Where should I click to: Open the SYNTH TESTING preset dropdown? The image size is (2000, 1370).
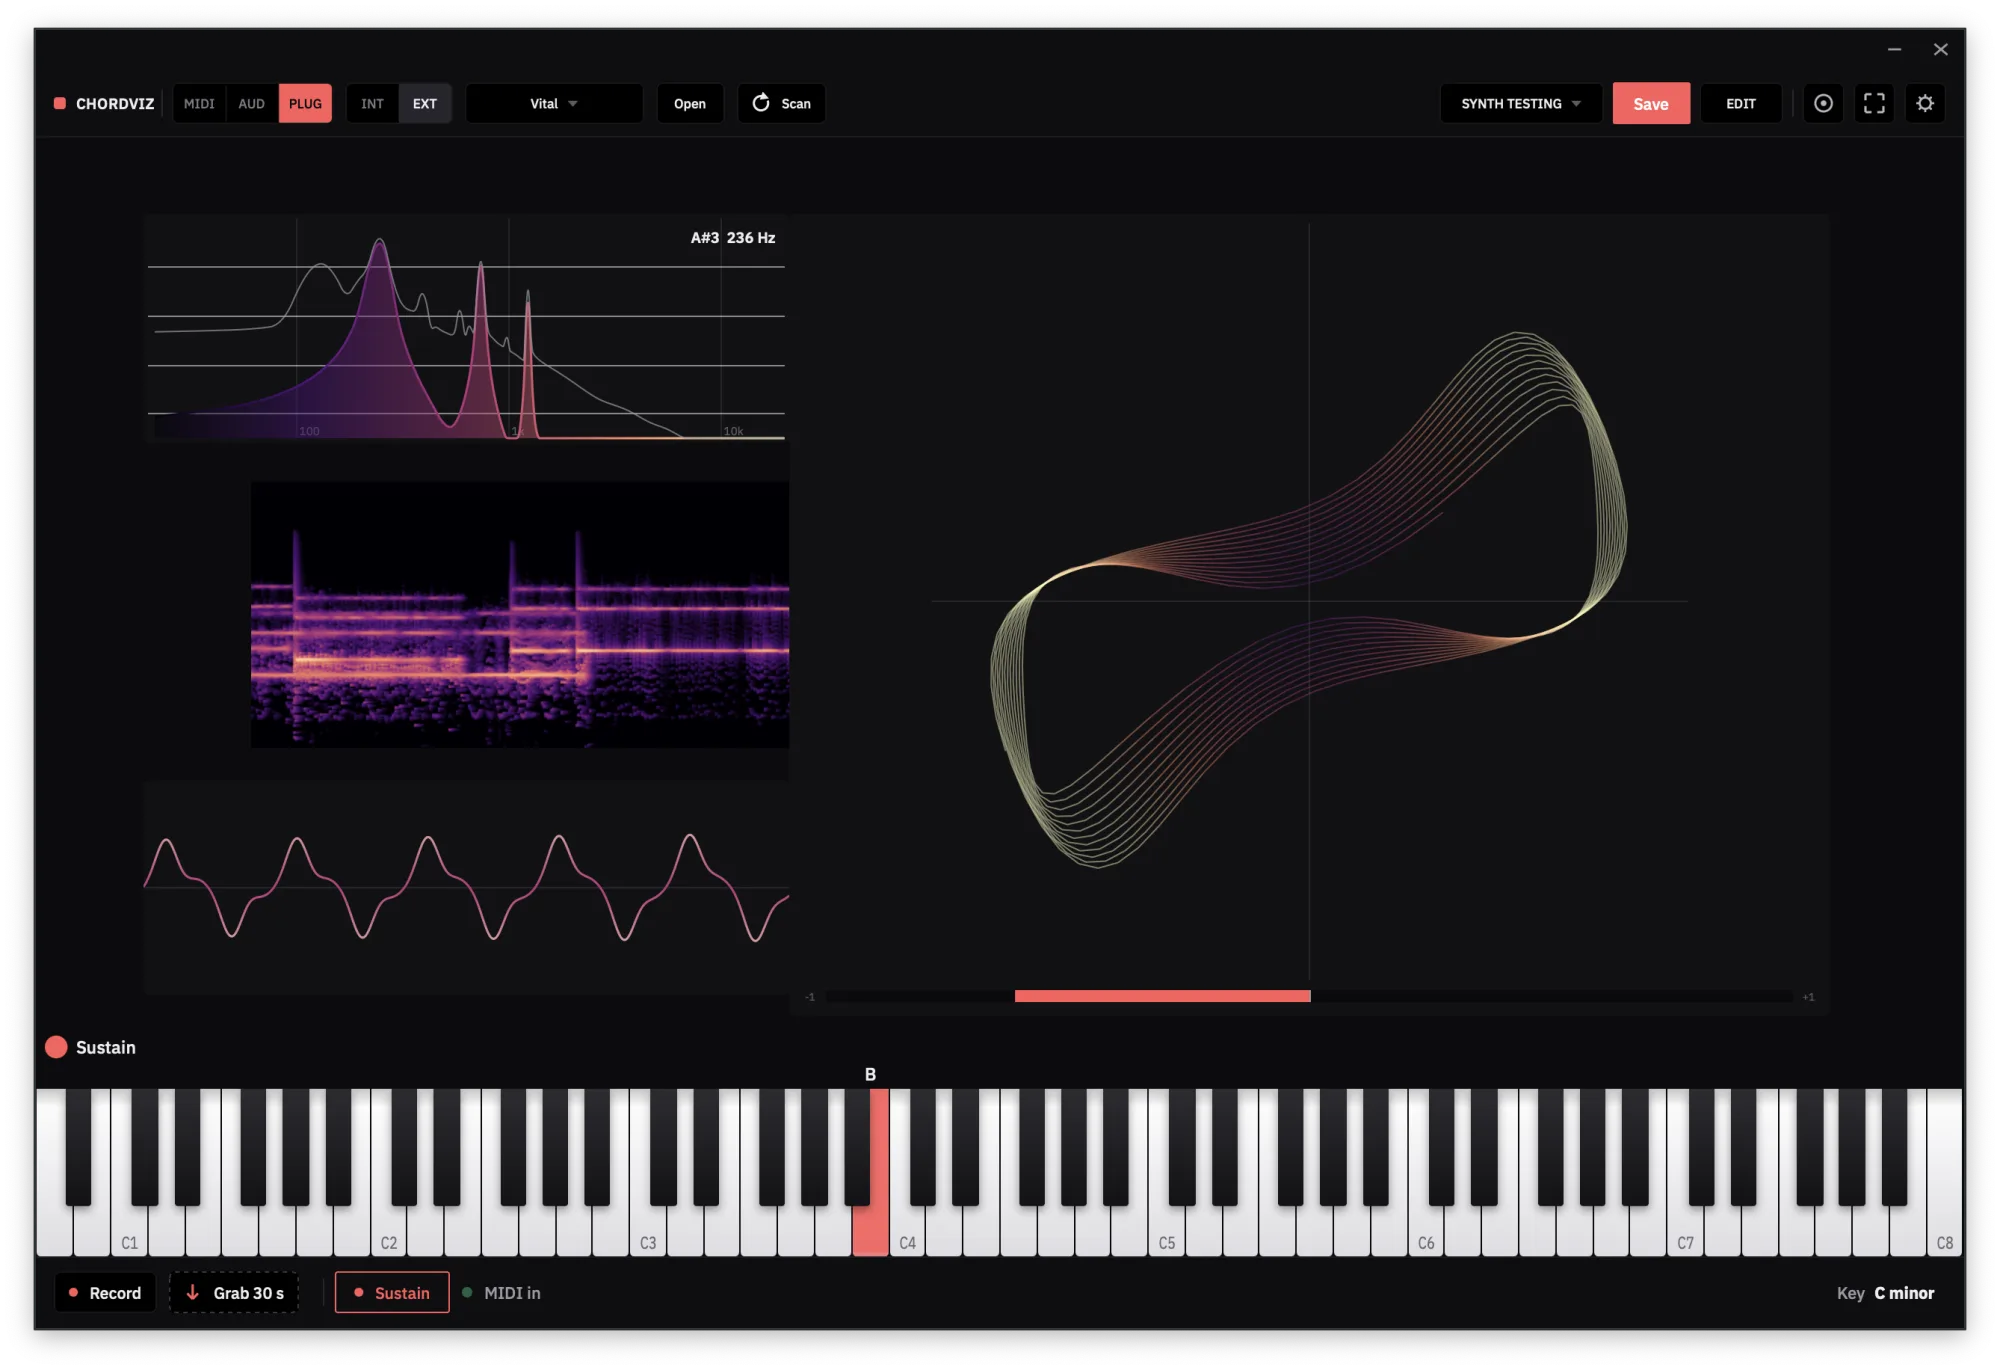(1520, 103)
